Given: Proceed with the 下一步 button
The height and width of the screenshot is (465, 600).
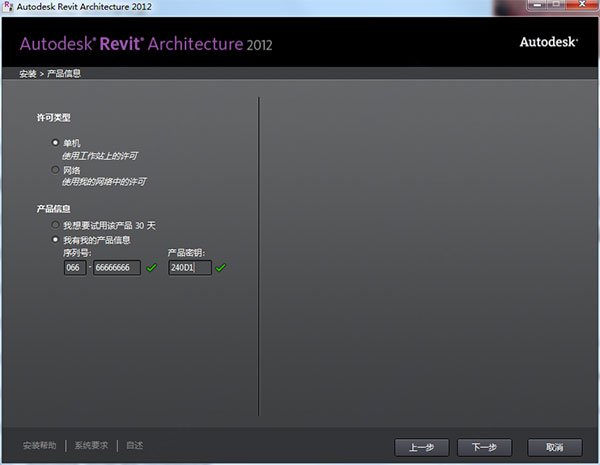Looking at the screenshot, I should click(484, 447).
